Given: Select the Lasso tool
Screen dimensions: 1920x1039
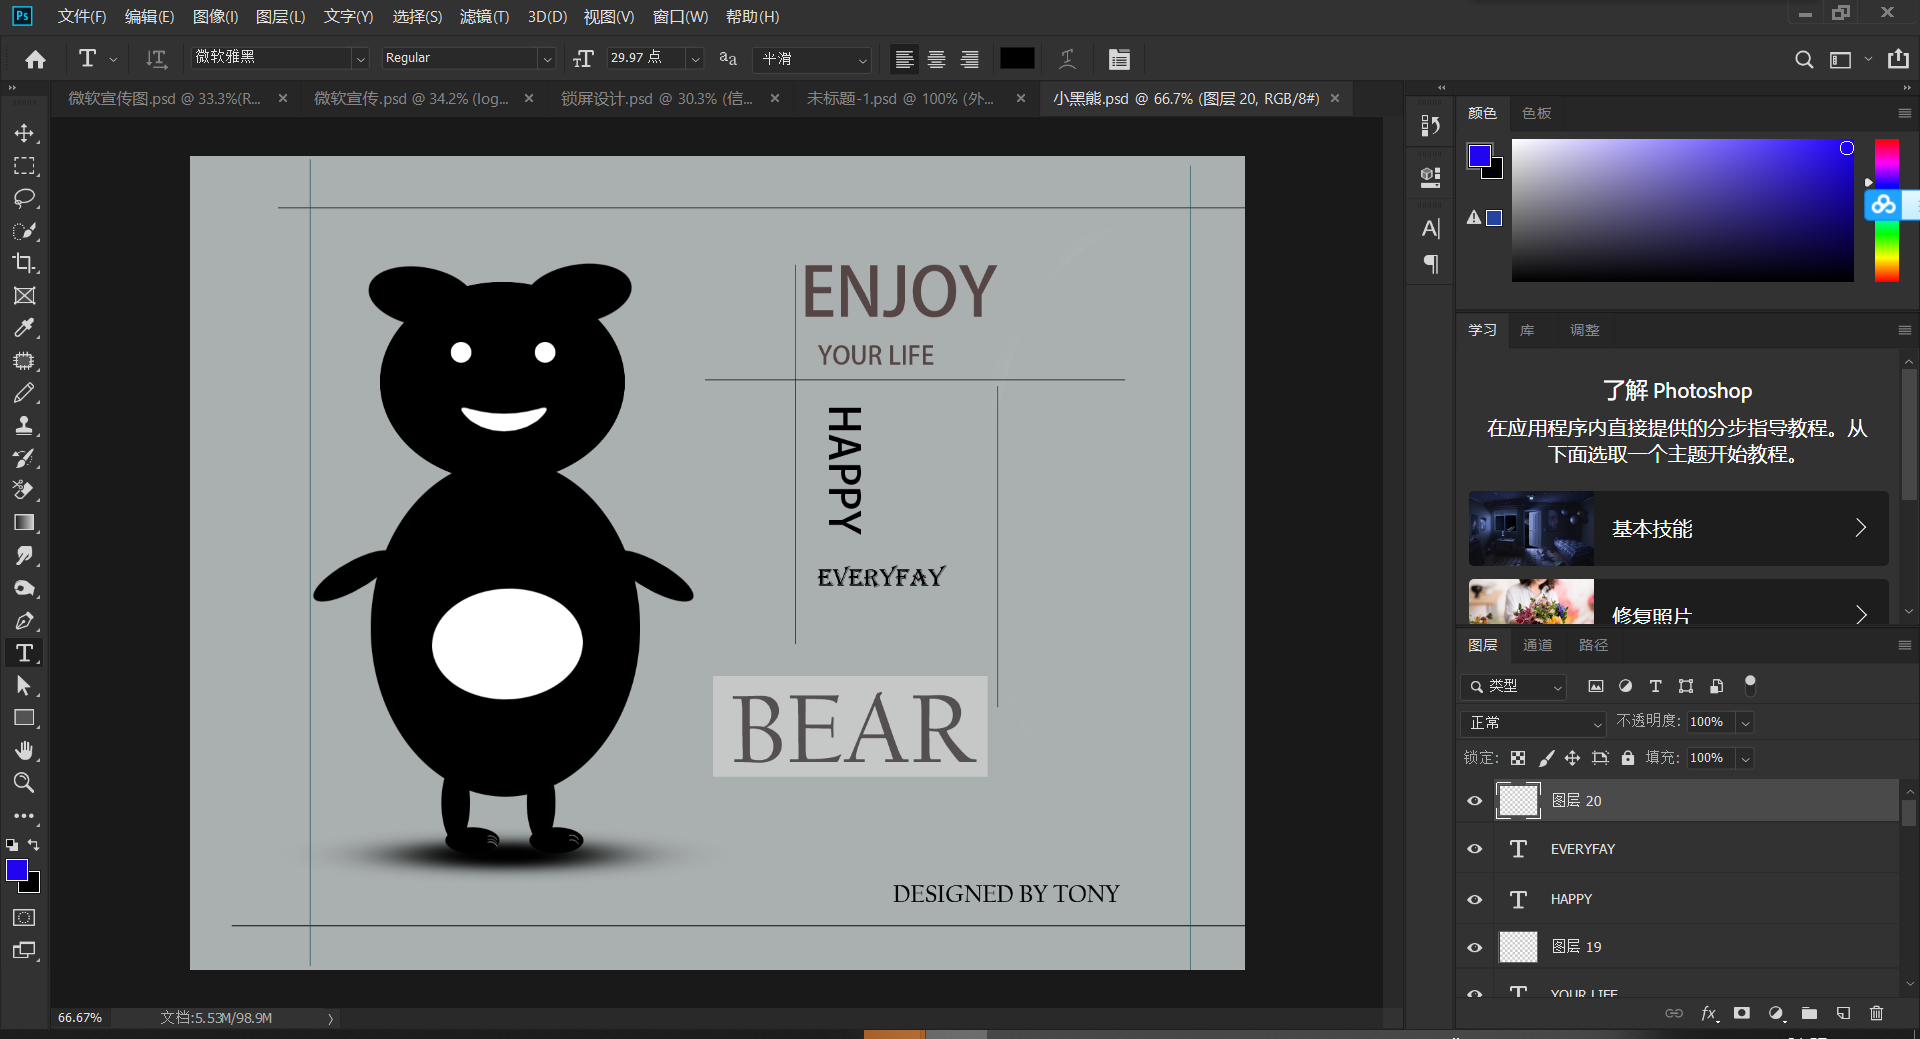Looking at the screenshot, I should [x=24, y=198].
